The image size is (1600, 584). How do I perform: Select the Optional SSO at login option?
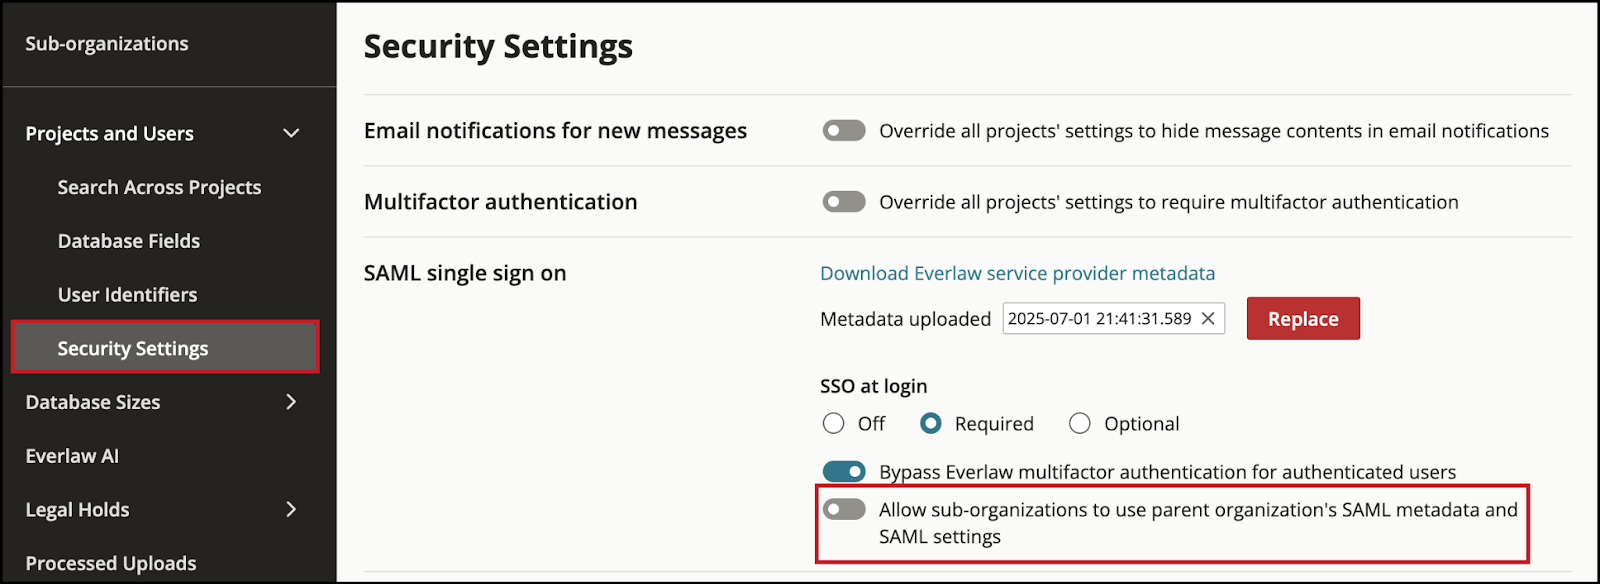pos(1079,423)
